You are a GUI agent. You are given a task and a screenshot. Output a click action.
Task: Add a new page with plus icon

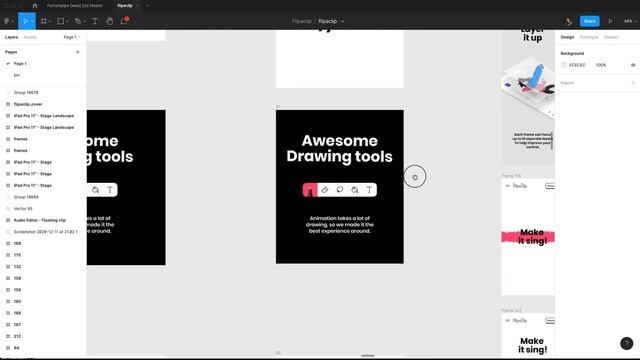tap(78, 52)
